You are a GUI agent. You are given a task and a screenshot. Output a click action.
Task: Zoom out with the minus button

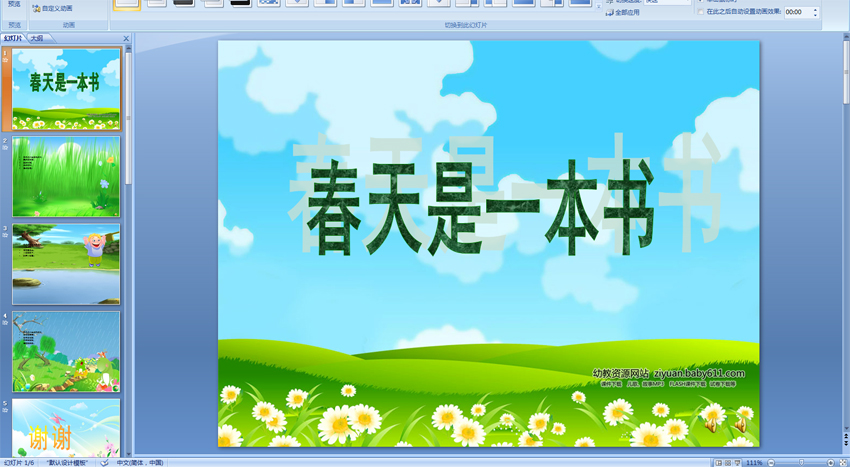point(771,463)
